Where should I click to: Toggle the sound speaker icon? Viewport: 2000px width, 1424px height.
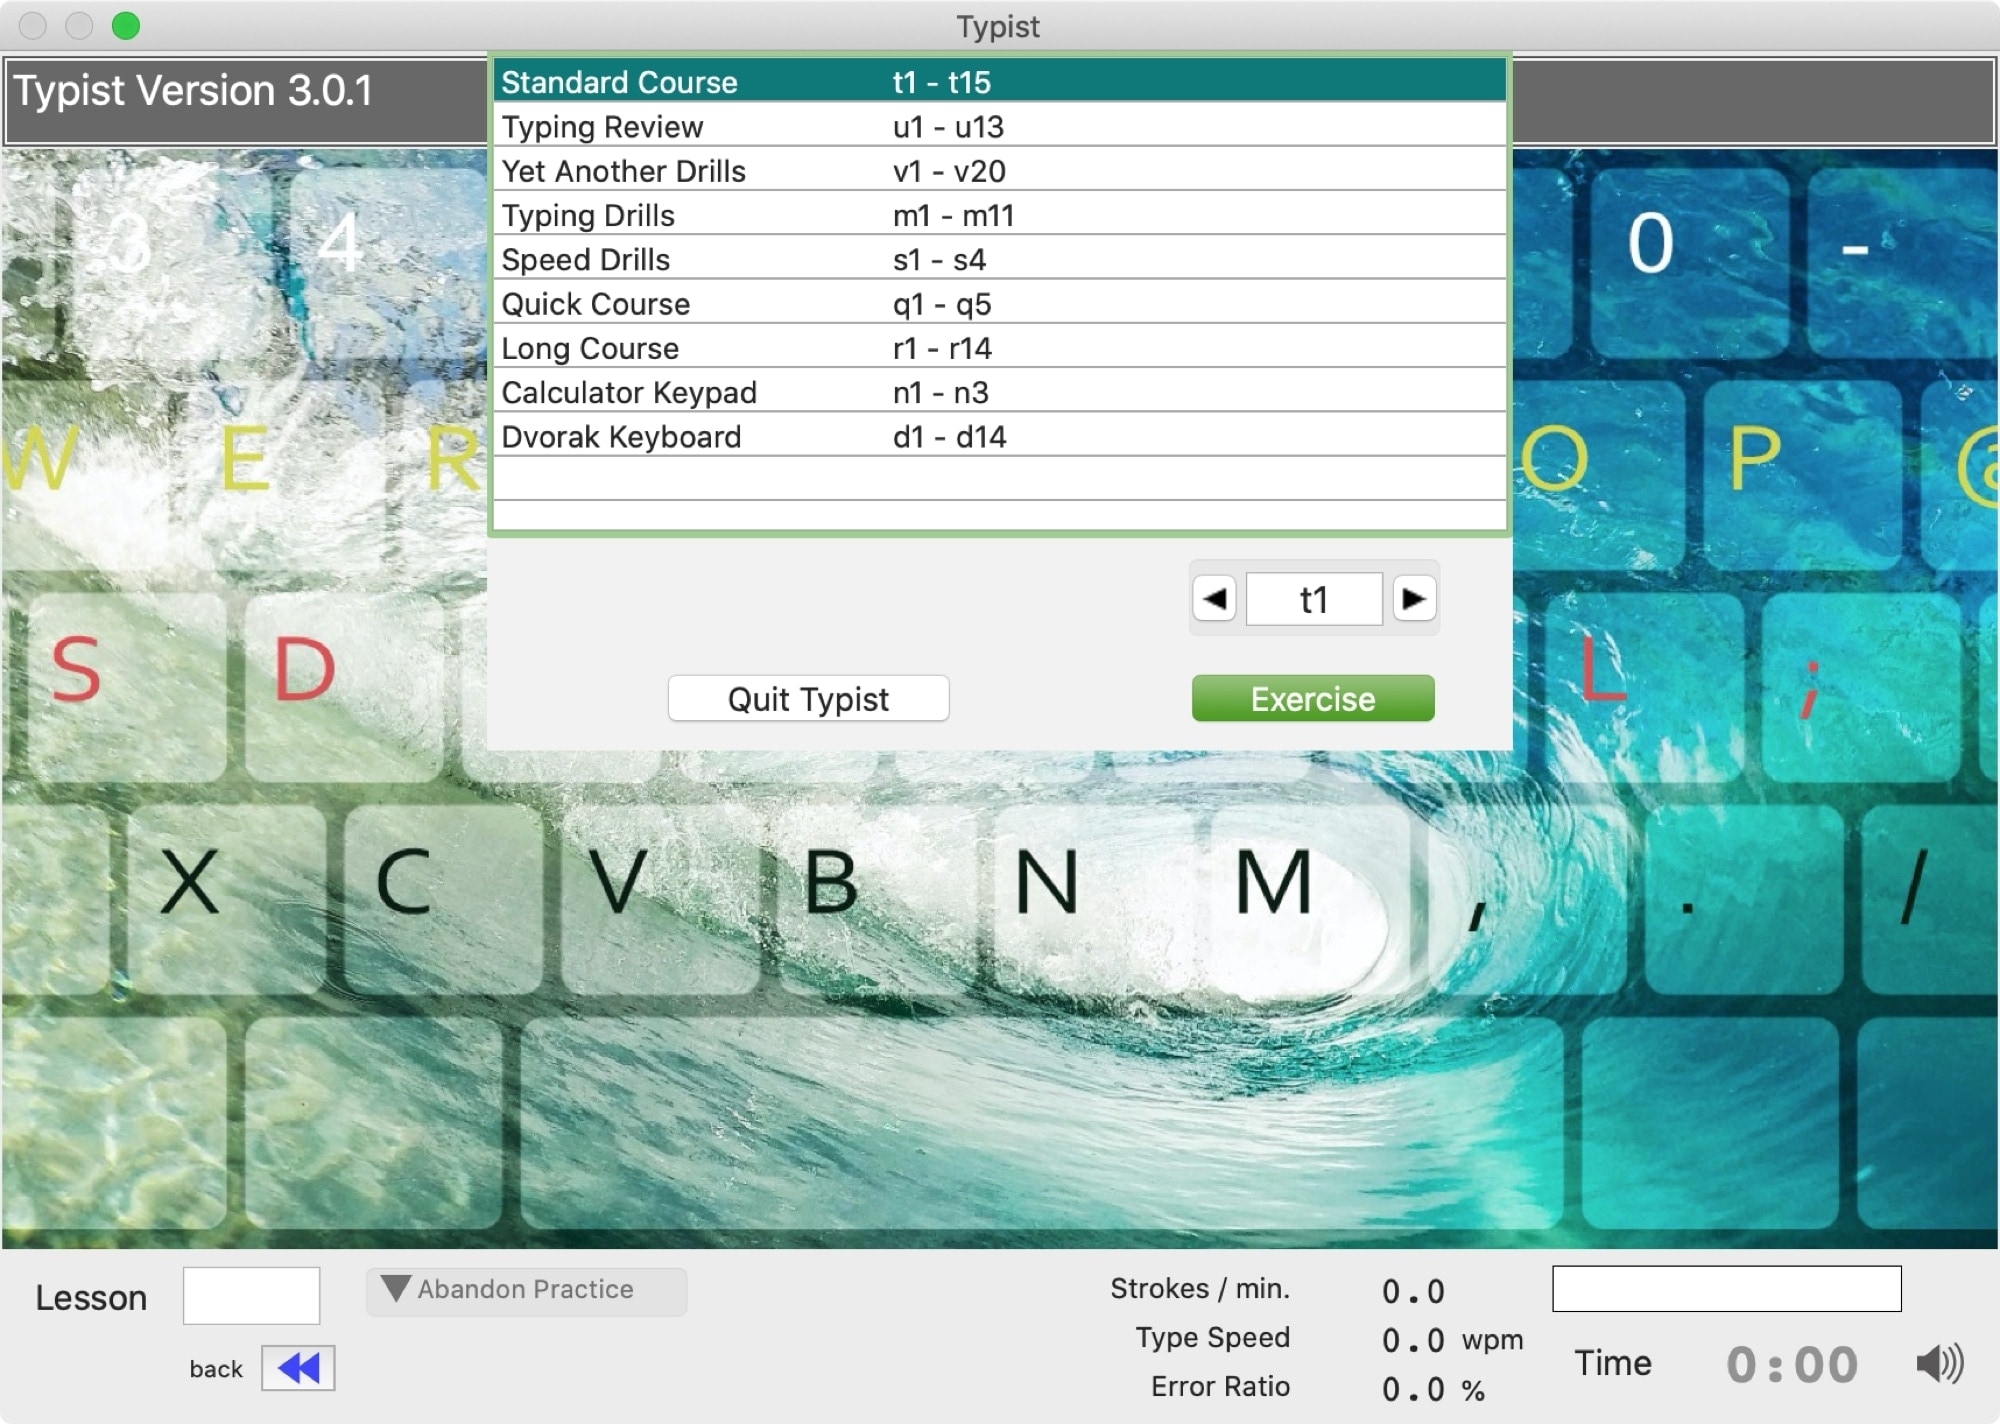1938,1363
